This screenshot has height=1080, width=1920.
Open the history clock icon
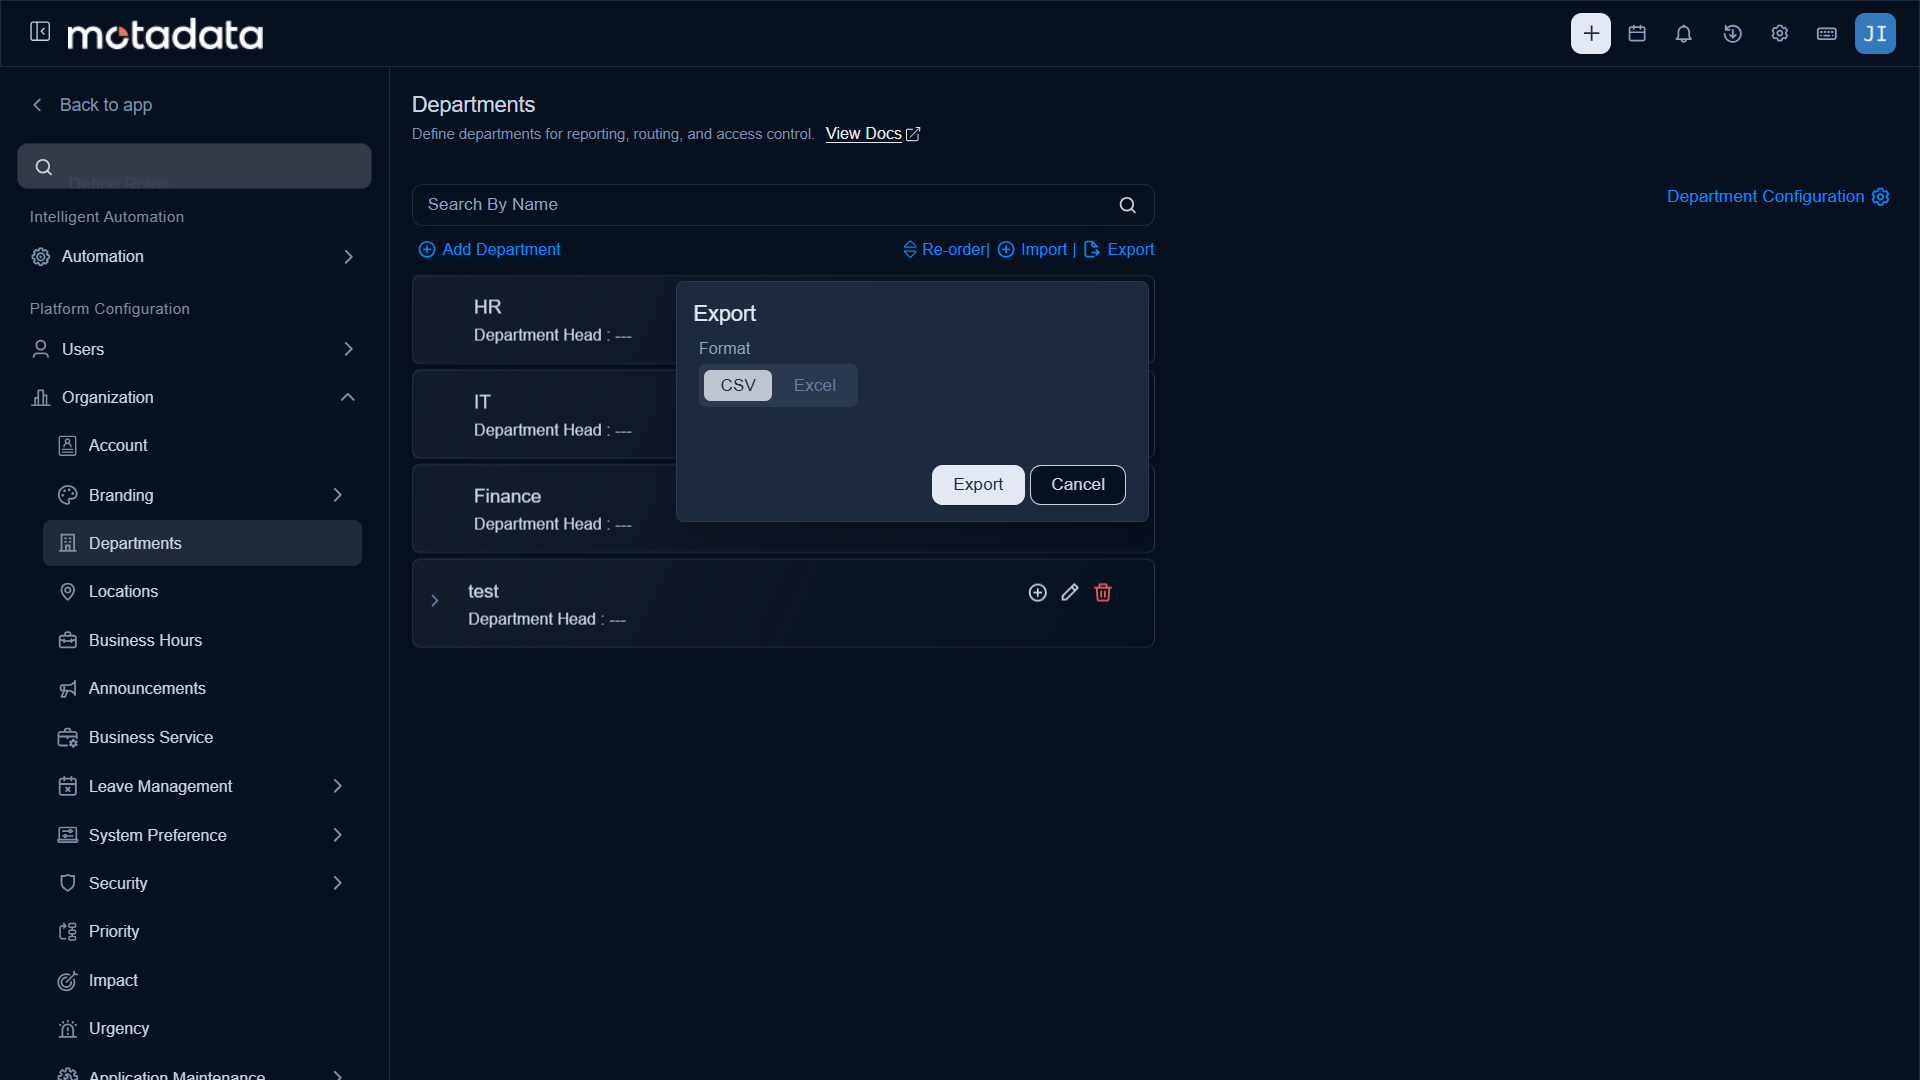tap(1732, 33)
